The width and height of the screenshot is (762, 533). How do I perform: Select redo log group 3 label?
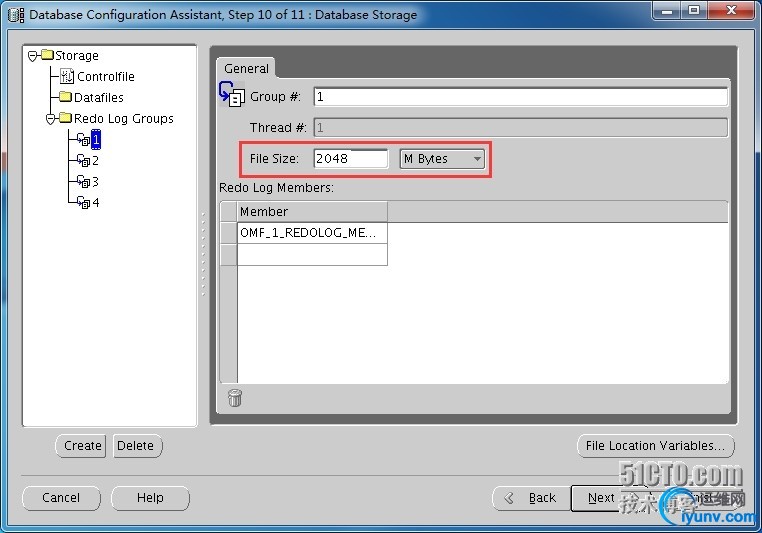pos(95,182)
